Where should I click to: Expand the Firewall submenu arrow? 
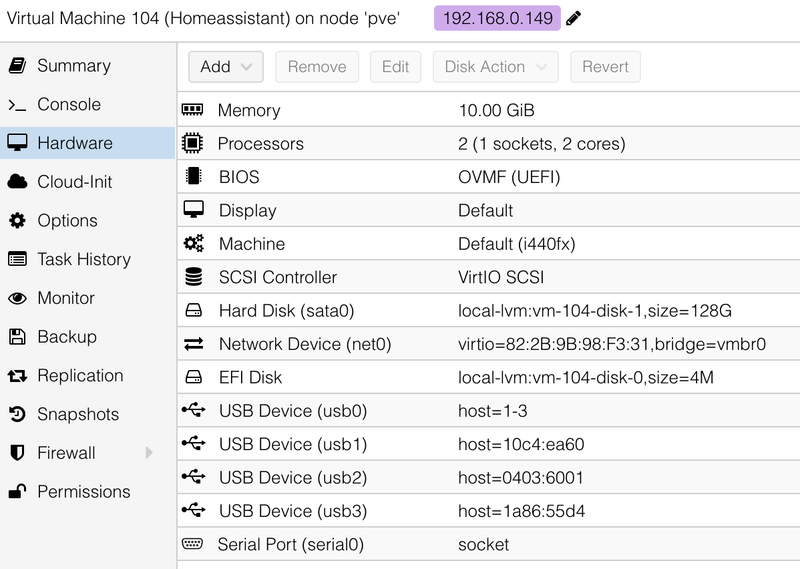tap(149, 453)
